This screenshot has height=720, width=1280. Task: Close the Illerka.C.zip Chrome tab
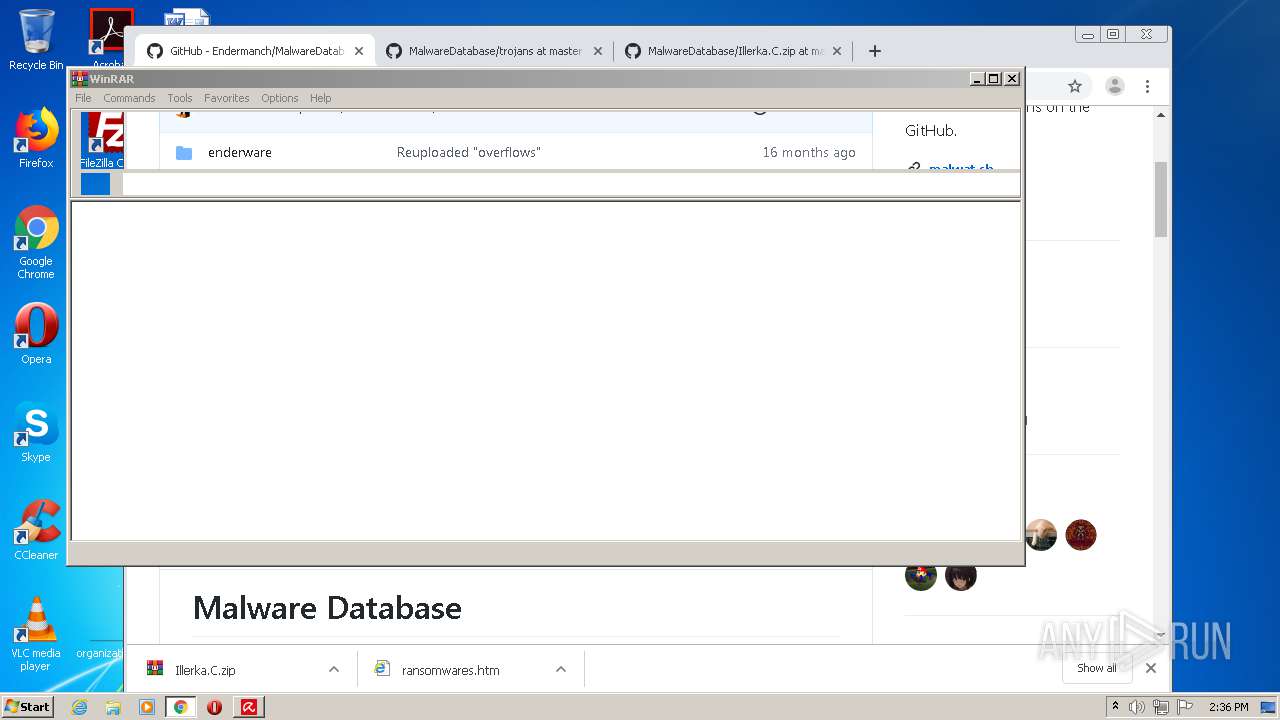(837, 51)
